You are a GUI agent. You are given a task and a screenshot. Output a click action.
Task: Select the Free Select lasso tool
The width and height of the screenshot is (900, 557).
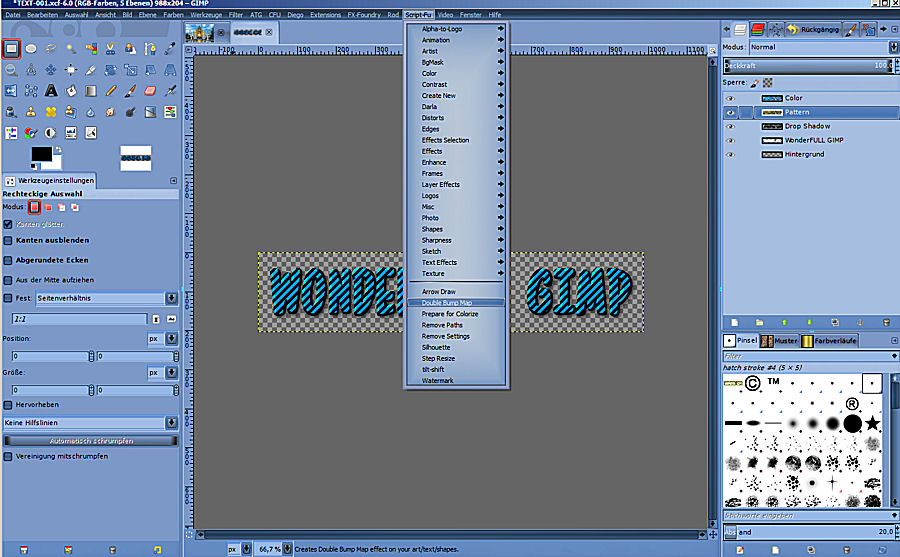(51, 49)
